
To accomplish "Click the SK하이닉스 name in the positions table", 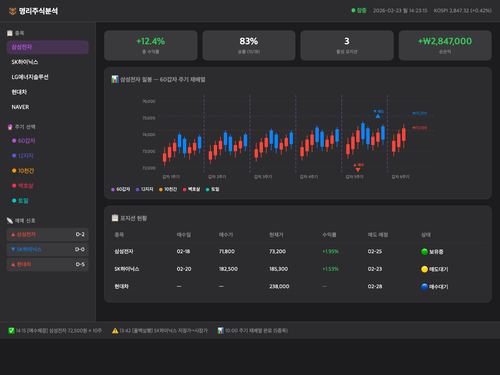I will [127, 269].
